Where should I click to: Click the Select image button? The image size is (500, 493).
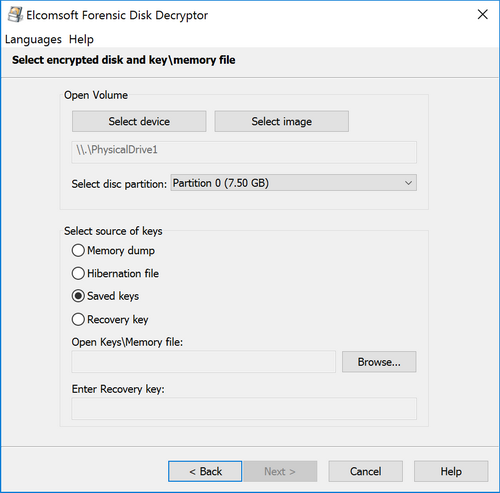(282, 121)
